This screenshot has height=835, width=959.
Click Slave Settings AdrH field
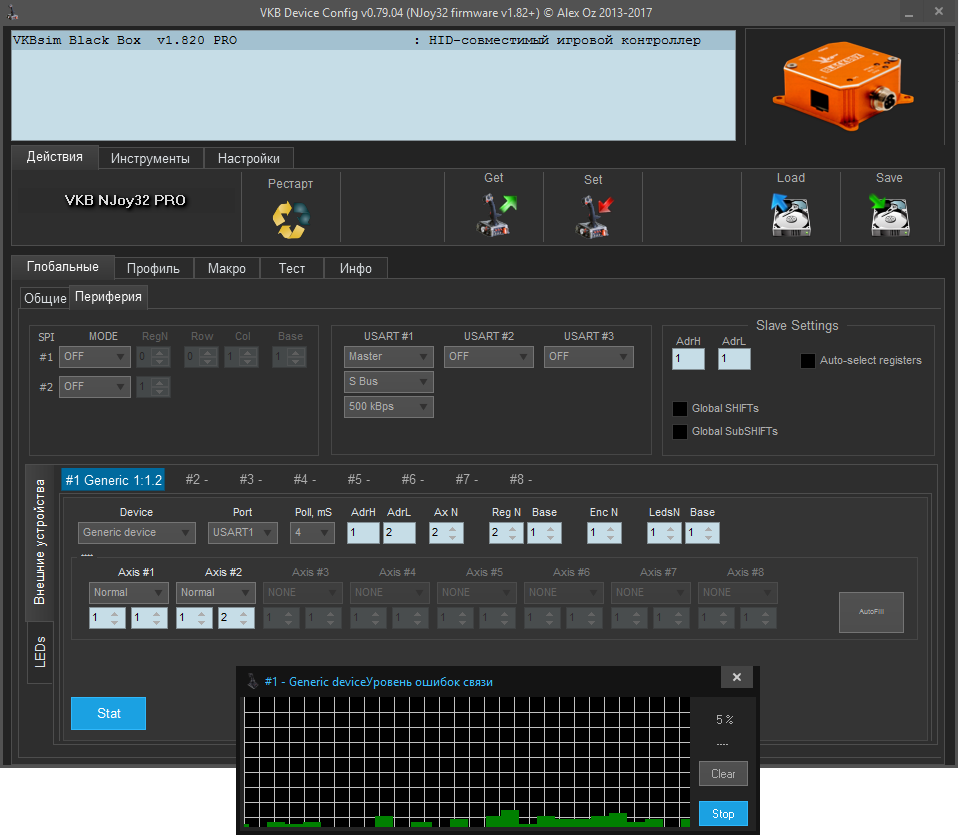tap(688, 359)
